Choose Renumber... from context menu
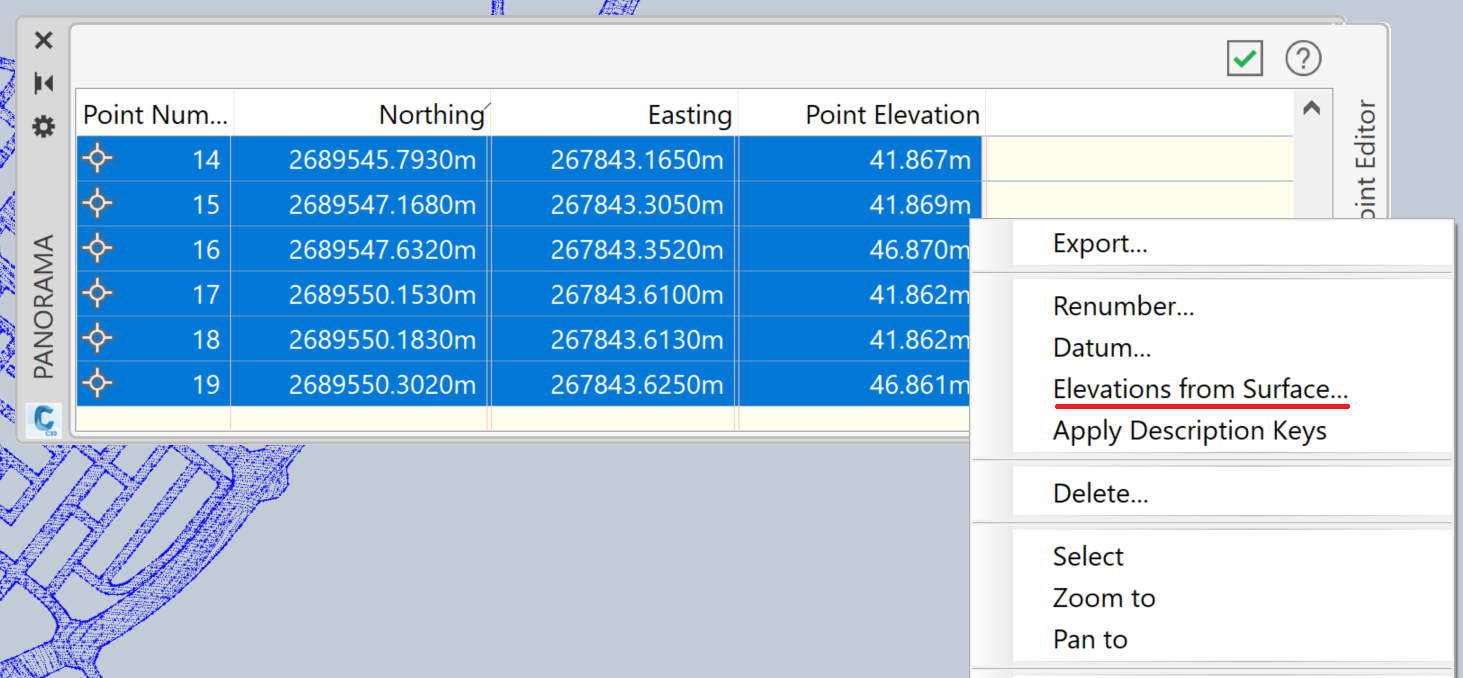1463x678 pixels. coord(1123,307)
